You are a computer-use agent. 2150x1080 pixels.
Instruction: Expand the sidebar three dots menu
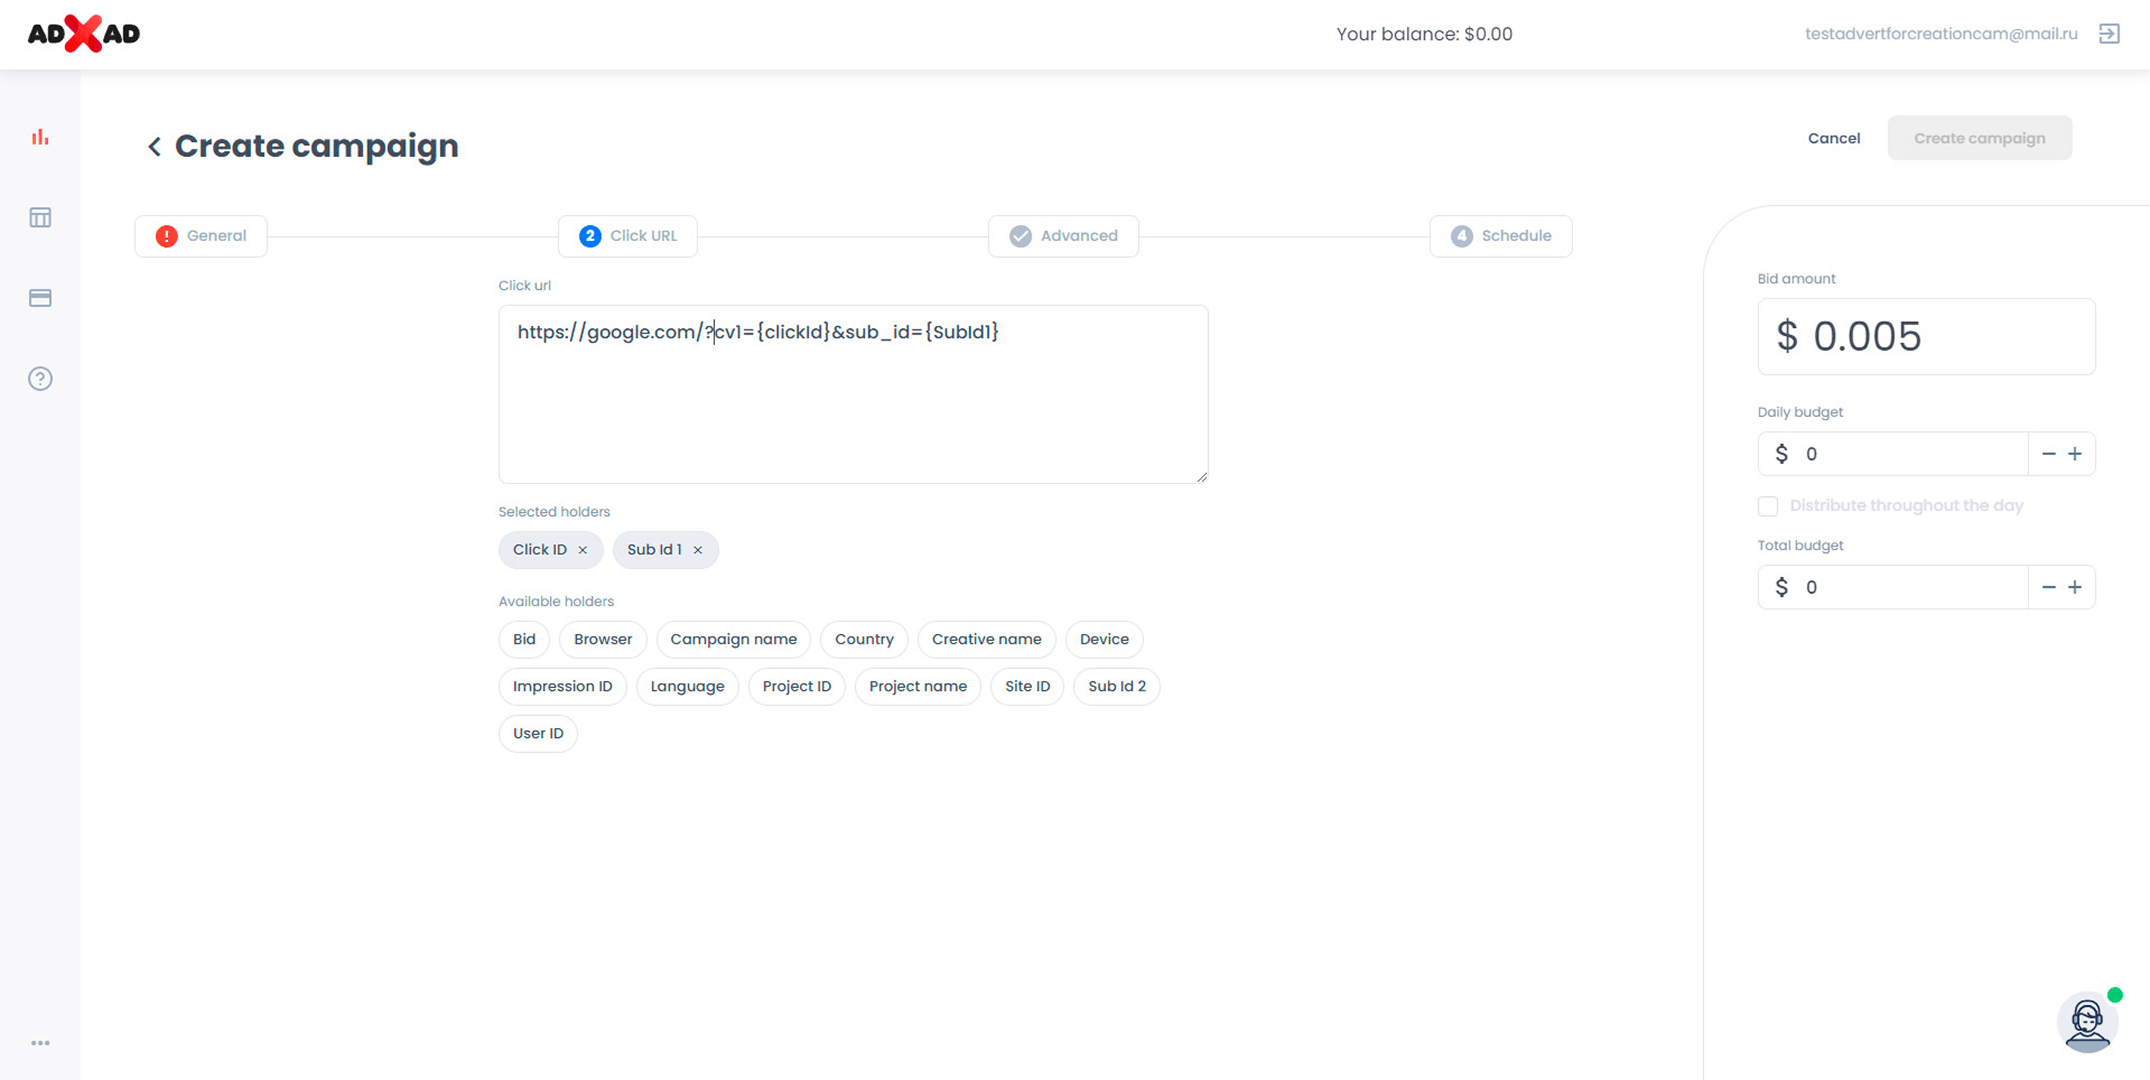point(40,1043)
